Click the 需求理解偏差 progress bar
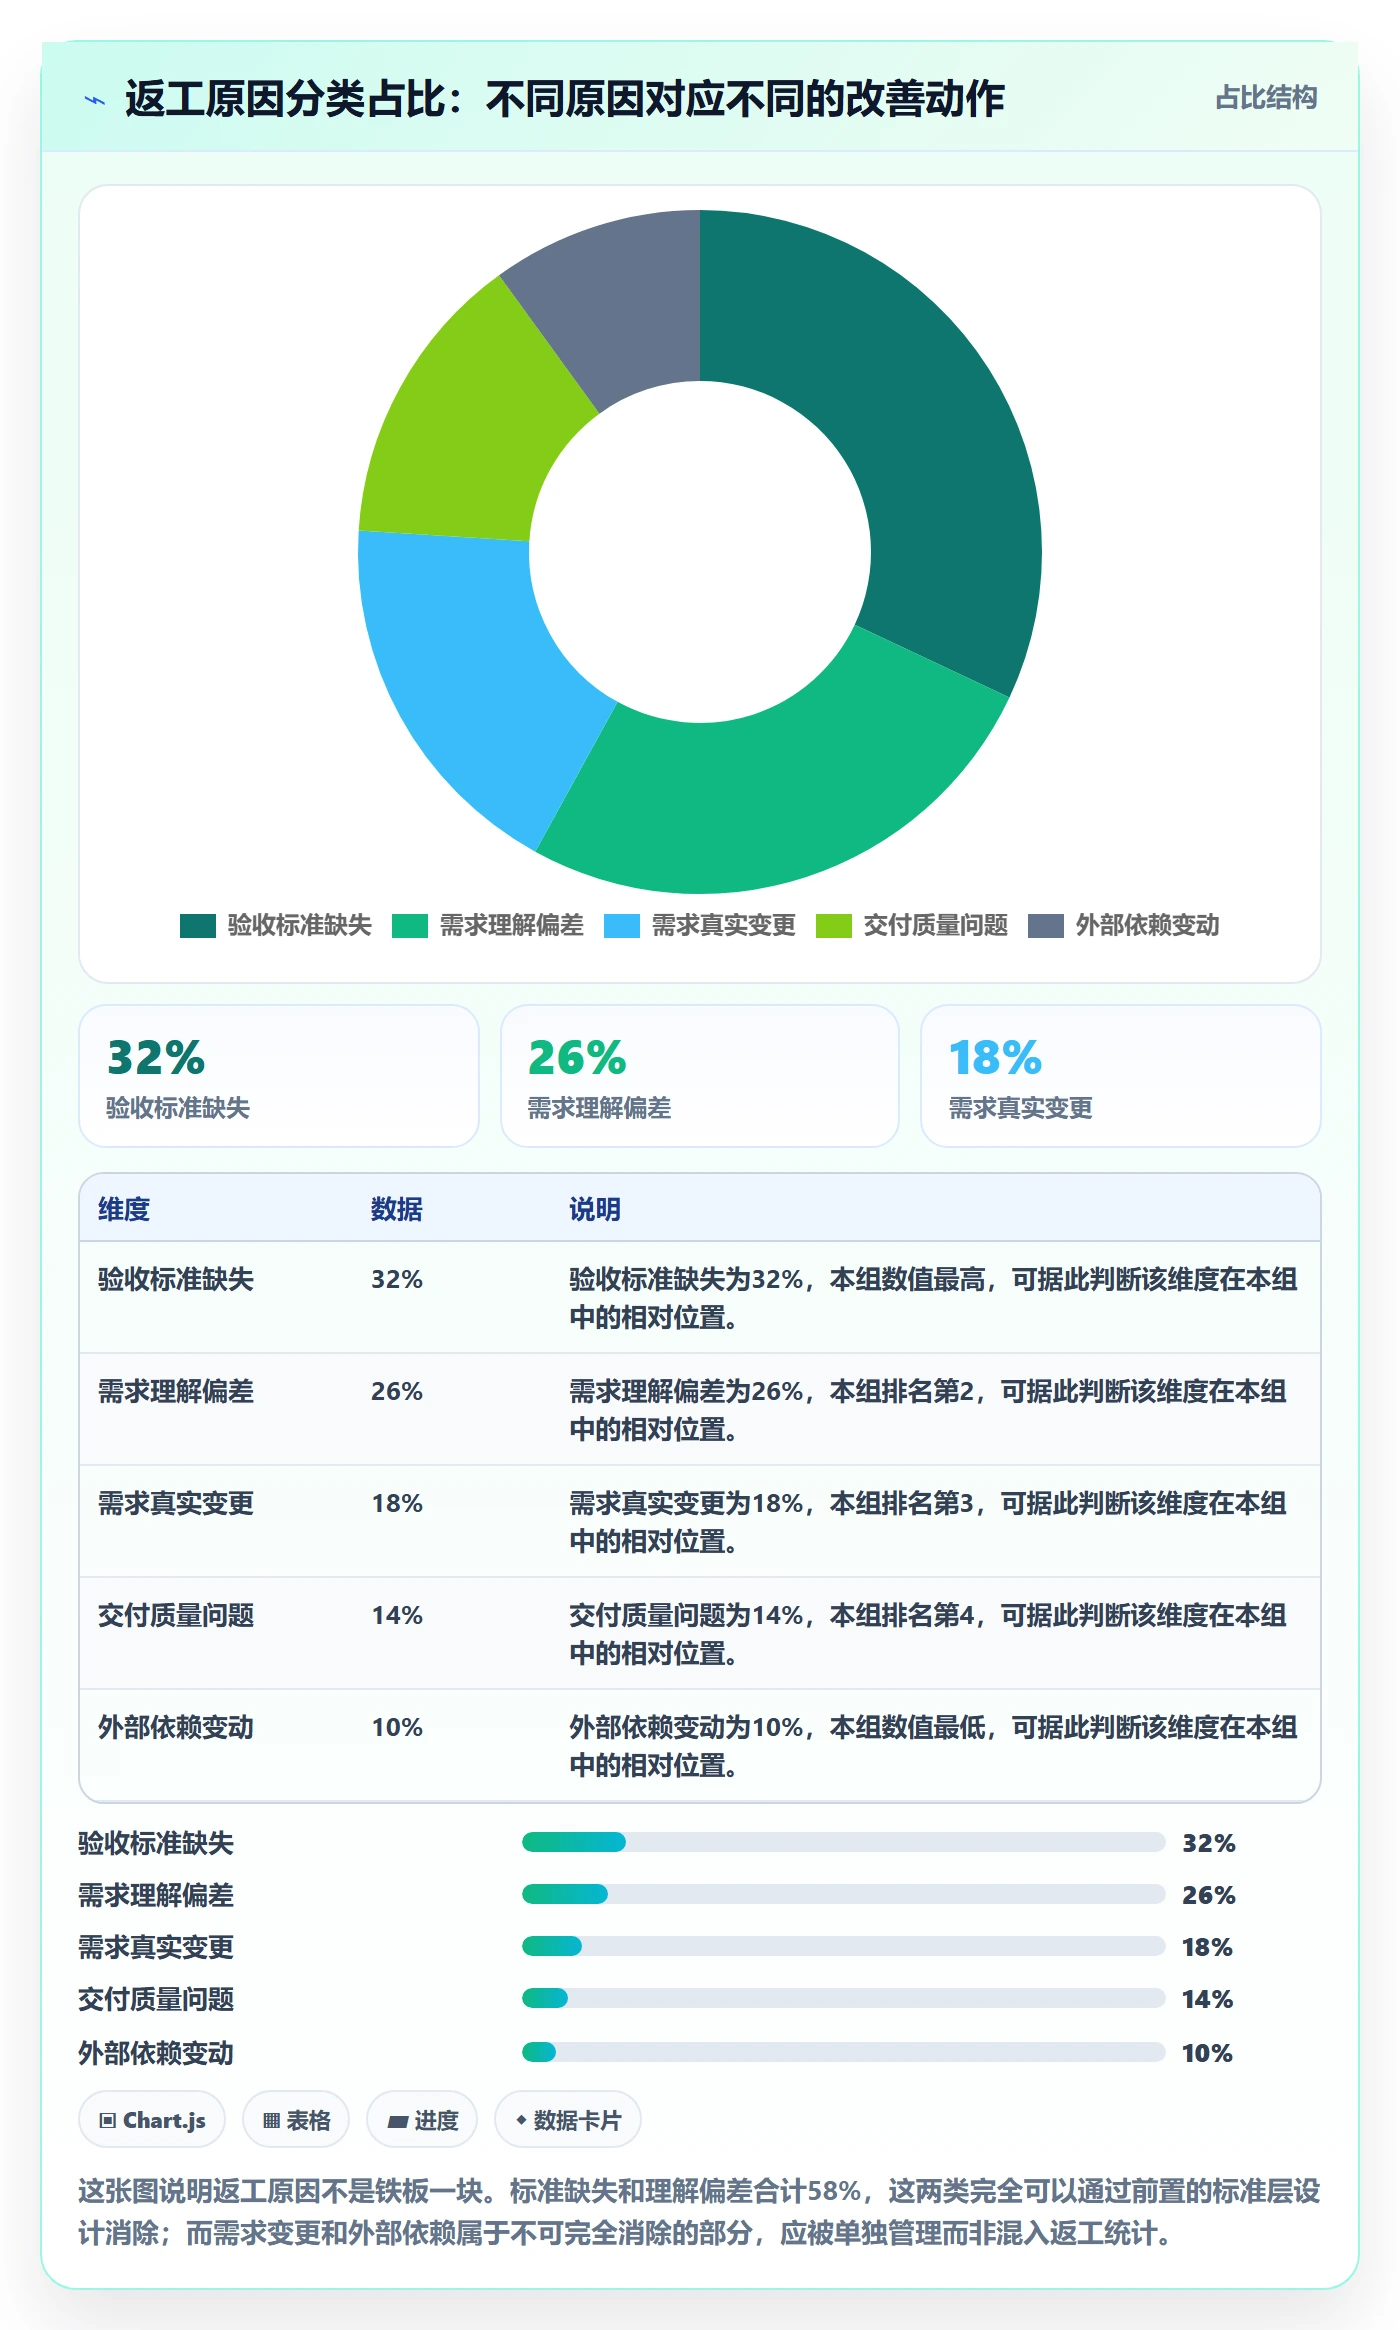Image resolution: width=1400 pixels, height=2330 pixels. pos(844,1894)
